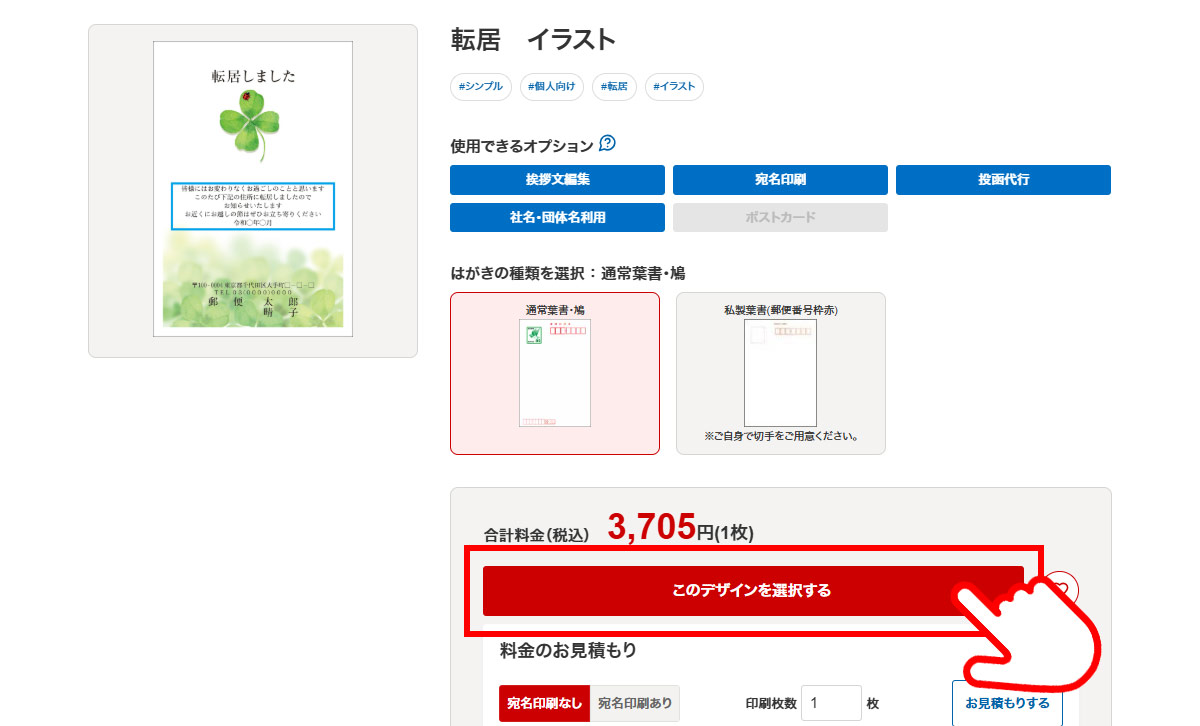Viewport: 1200px width, 726px height.
Task: Click the help question mark beside 使用できるオプション
Action: coord(607,144)
